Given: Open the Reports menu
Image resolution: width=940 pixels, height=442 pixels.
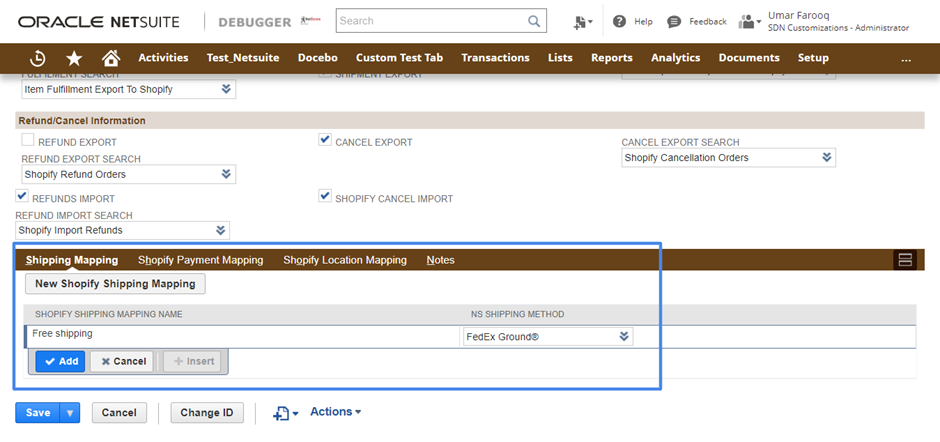Looking at the screenshot, I should (x=611, y=58).
